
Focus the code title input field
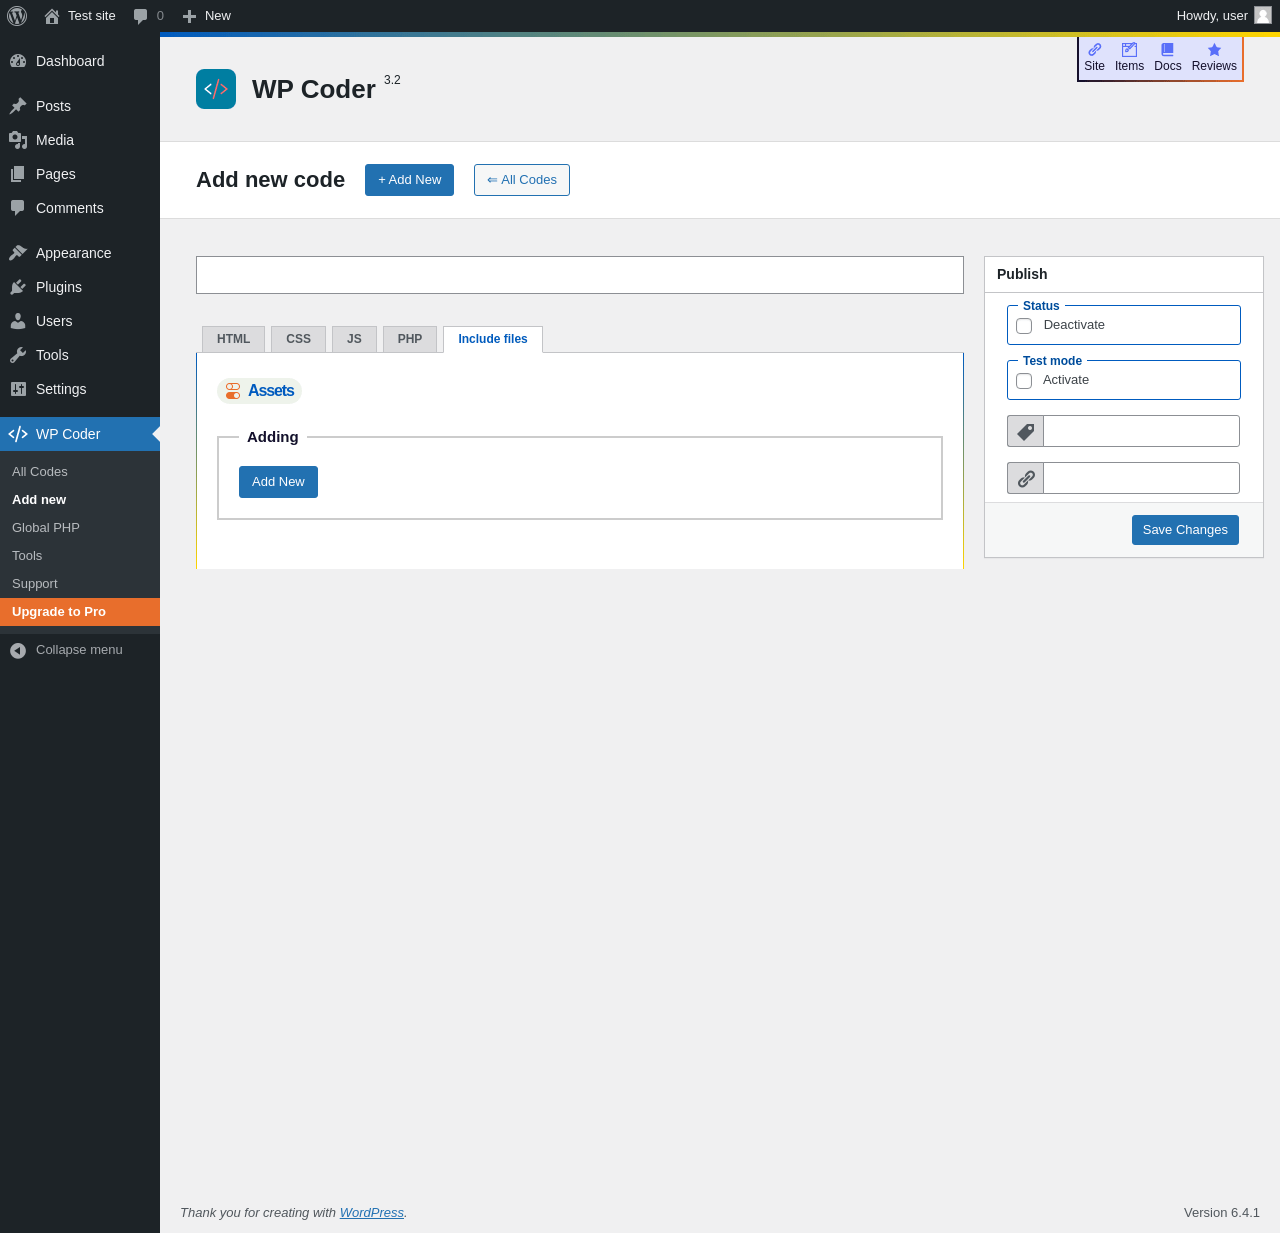(x=580, y=275)
